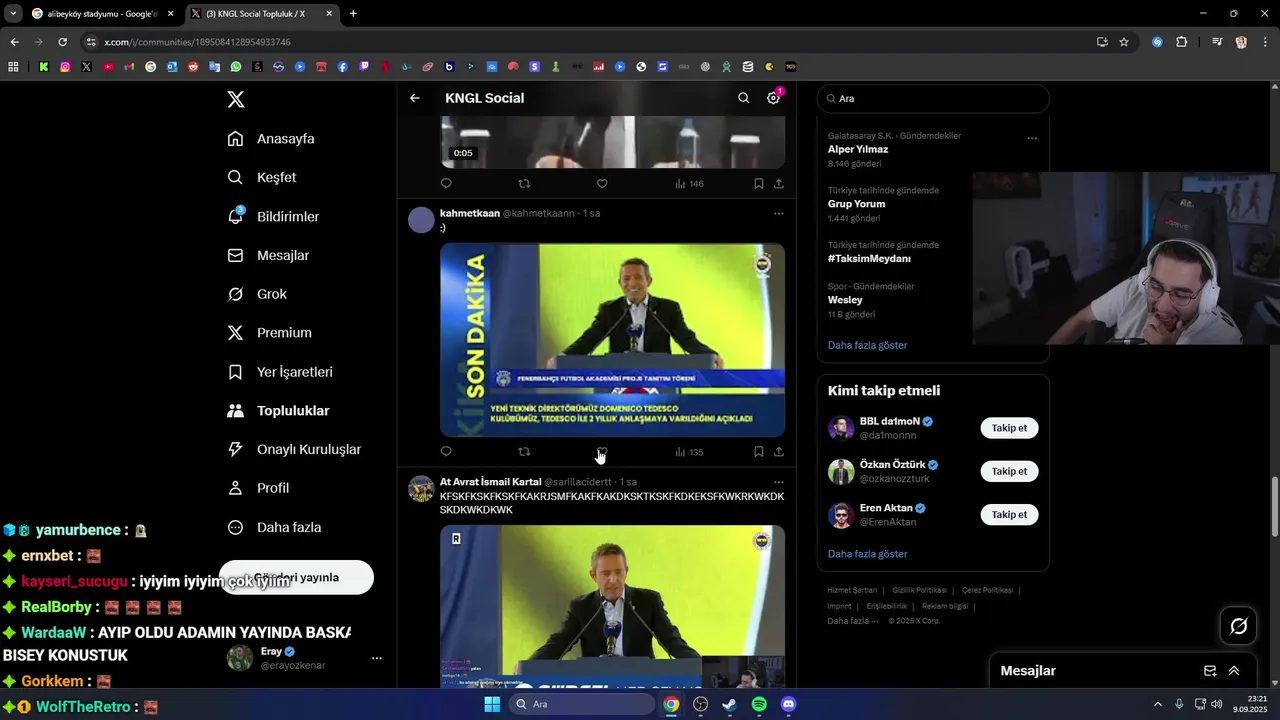This screenshot has width=1280, height=720.
Task: Open Profil page
Action: 258,488
